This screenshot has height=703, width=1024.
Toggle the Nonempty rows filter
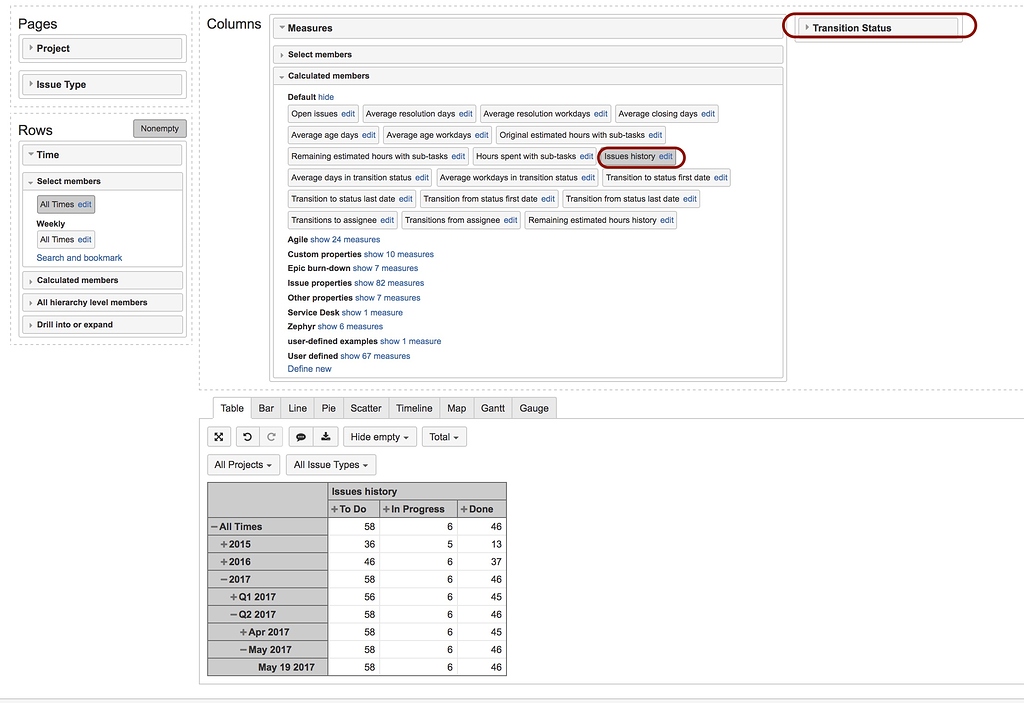pyautogui.click(x=159, y=128)
